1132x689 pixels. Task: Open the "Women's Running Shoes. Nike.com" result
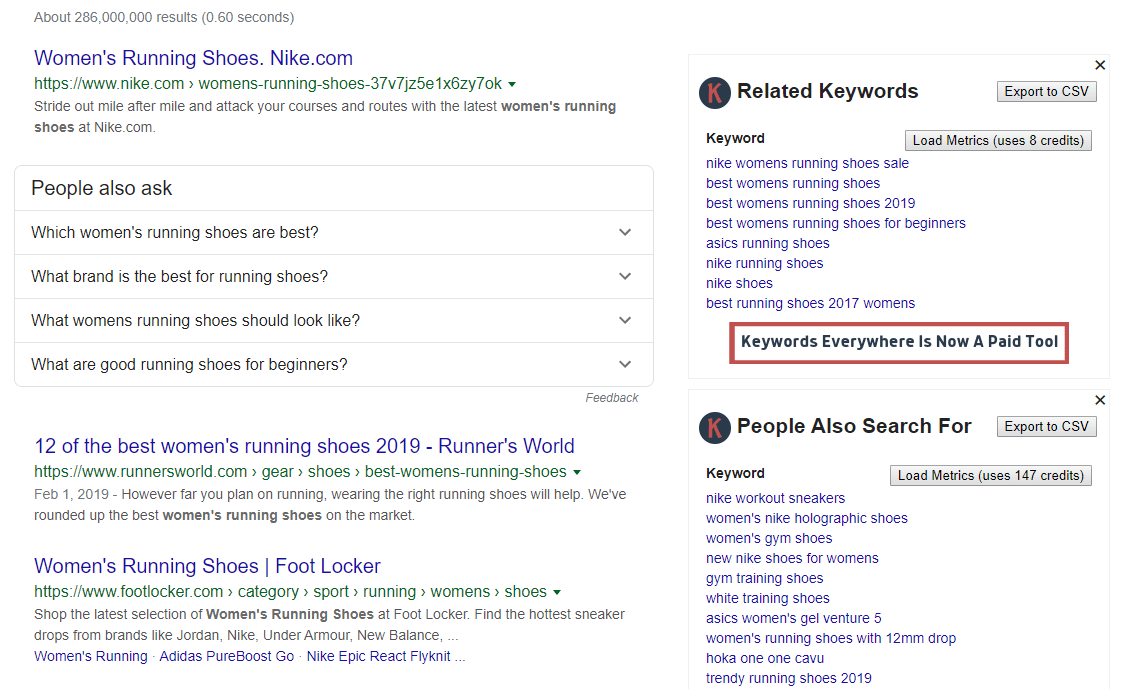193,57
